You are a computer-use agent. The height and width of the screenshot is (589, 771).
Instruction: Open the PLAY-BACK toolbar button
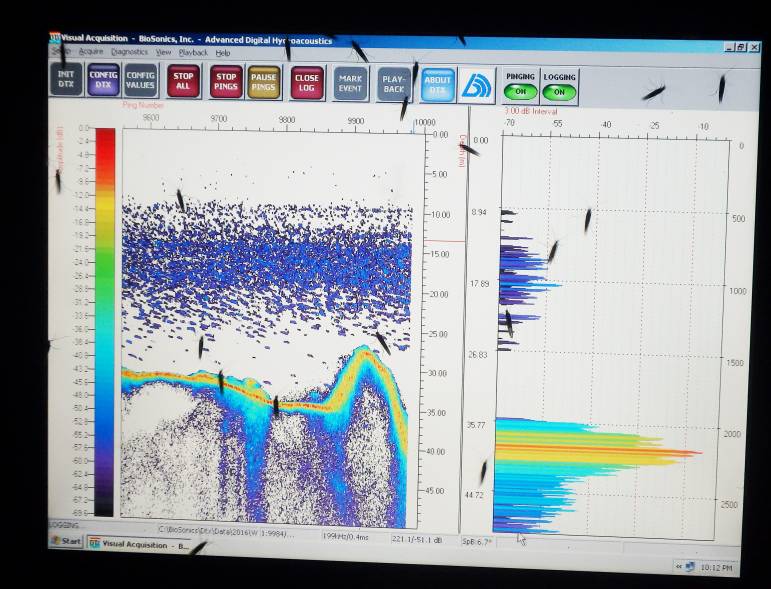[395, 85]
